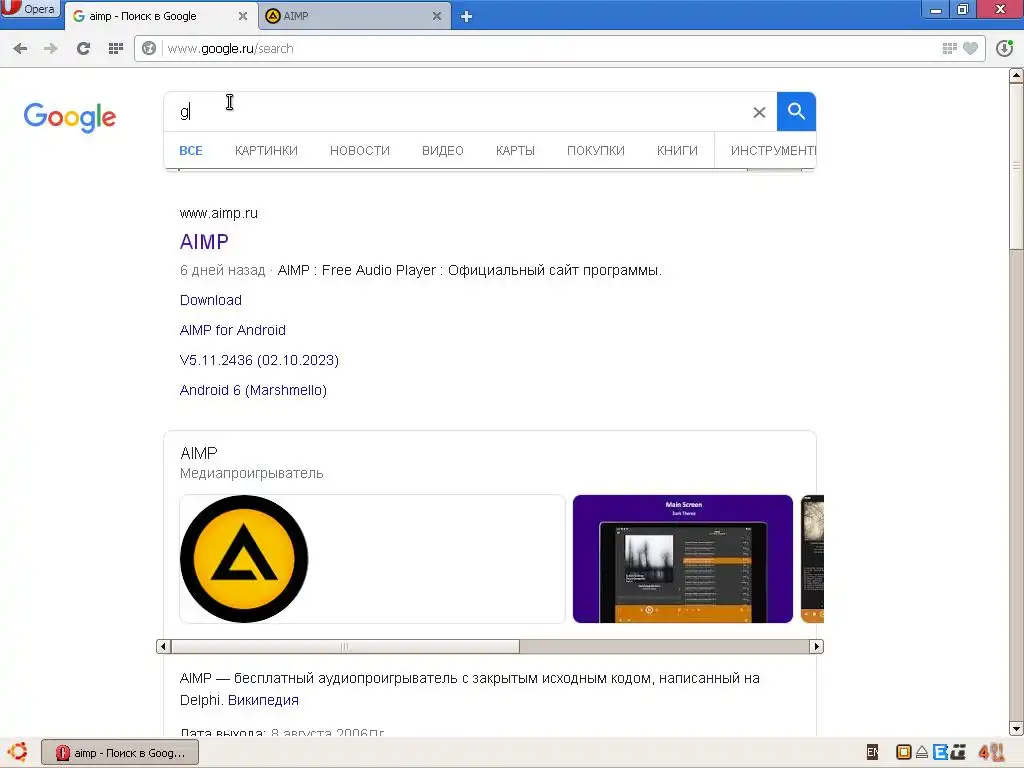Click the vertical scrollbar up arrow

(1016, 76)
